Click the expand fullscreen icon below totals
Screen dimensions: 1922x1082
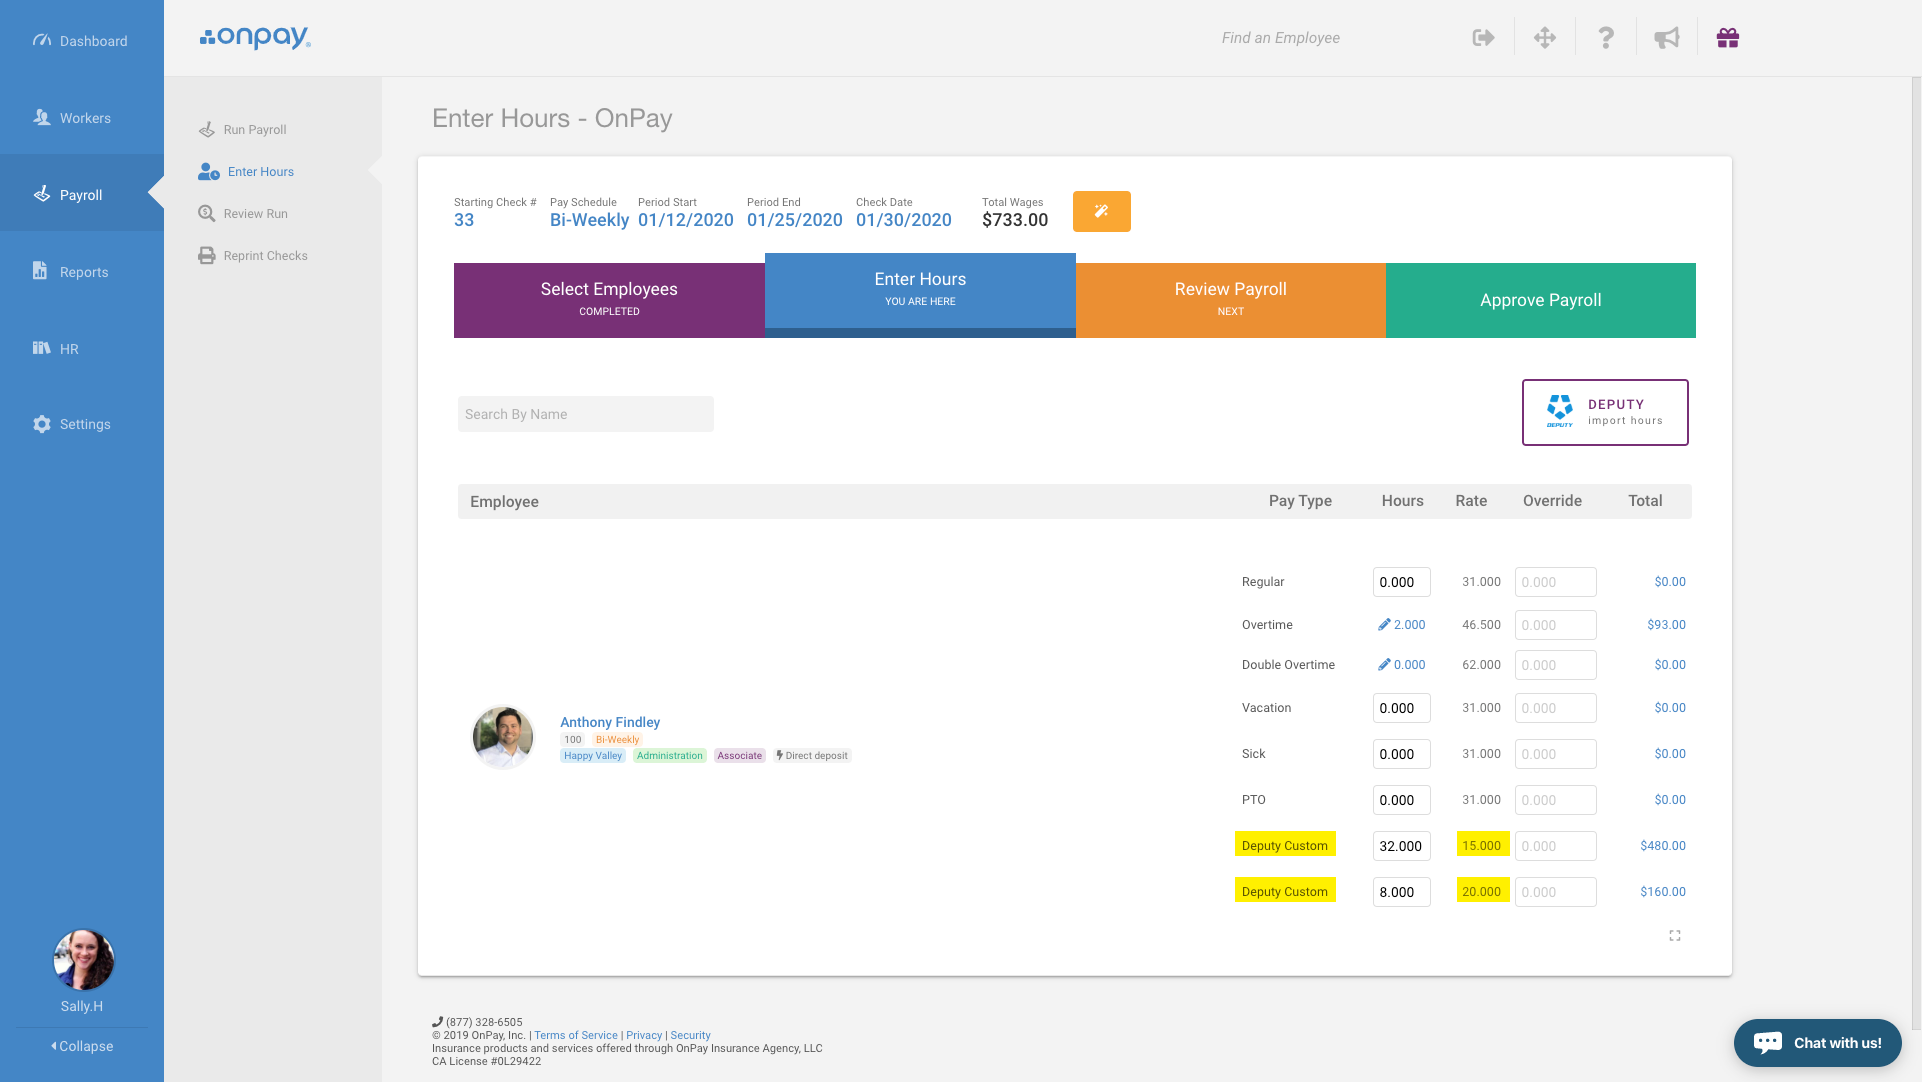(1675, 936)
